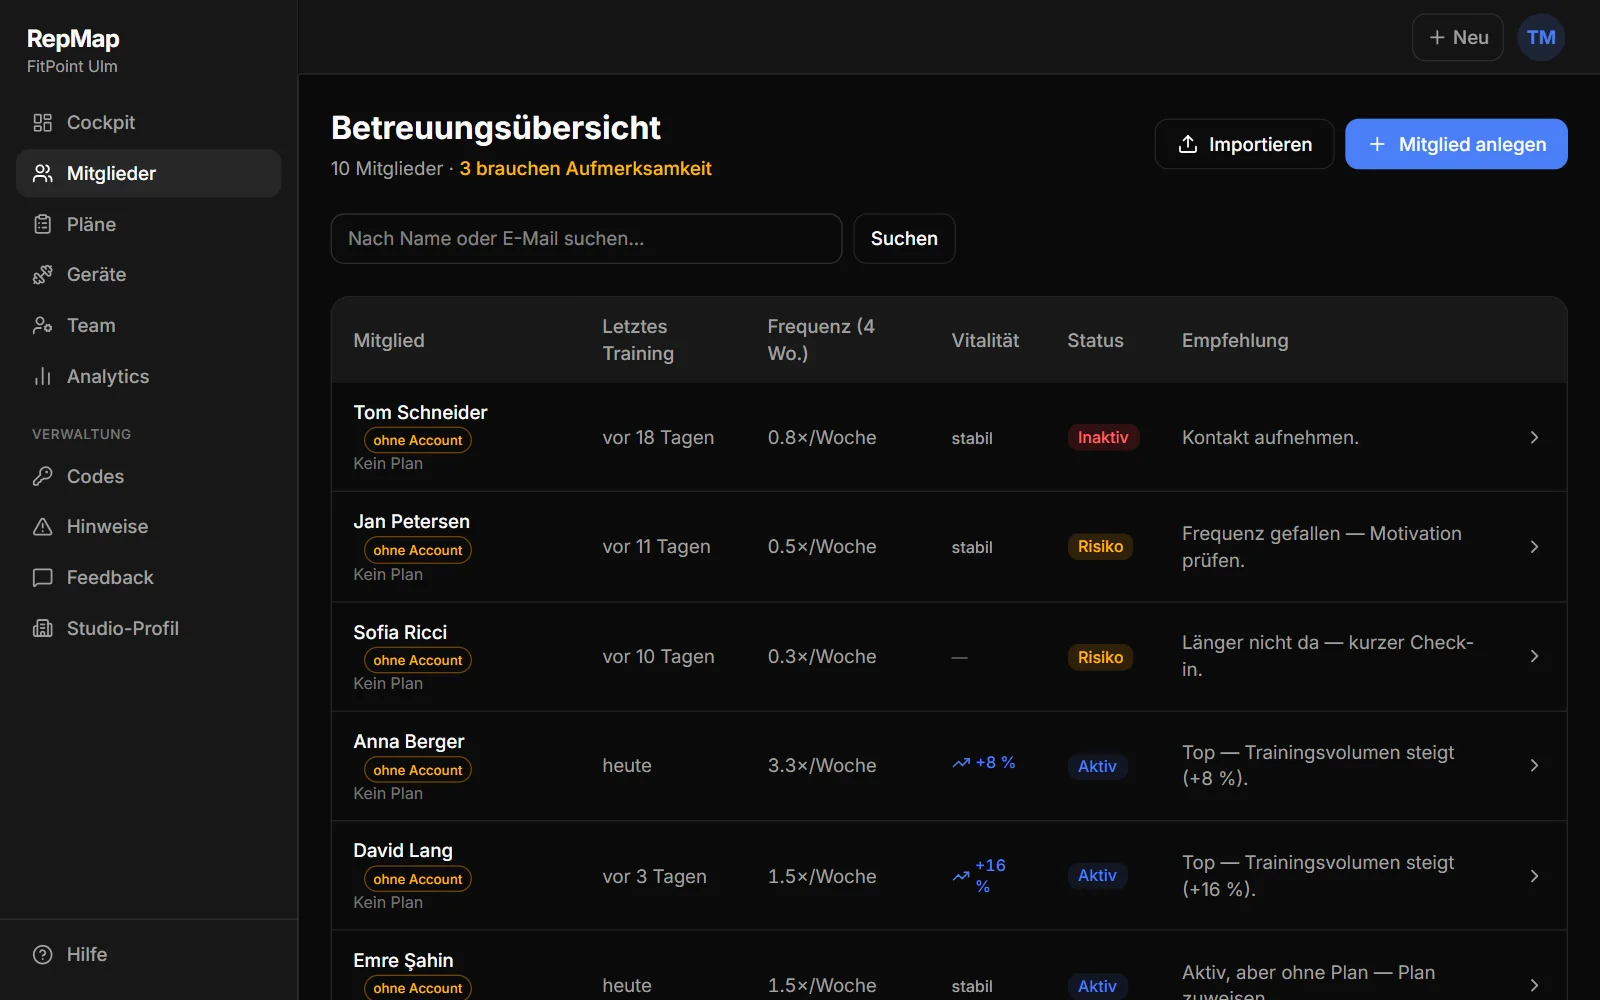Click the Pläne clipboard icon
This screenshot has height=1000, width=1600.
(42, 225)
